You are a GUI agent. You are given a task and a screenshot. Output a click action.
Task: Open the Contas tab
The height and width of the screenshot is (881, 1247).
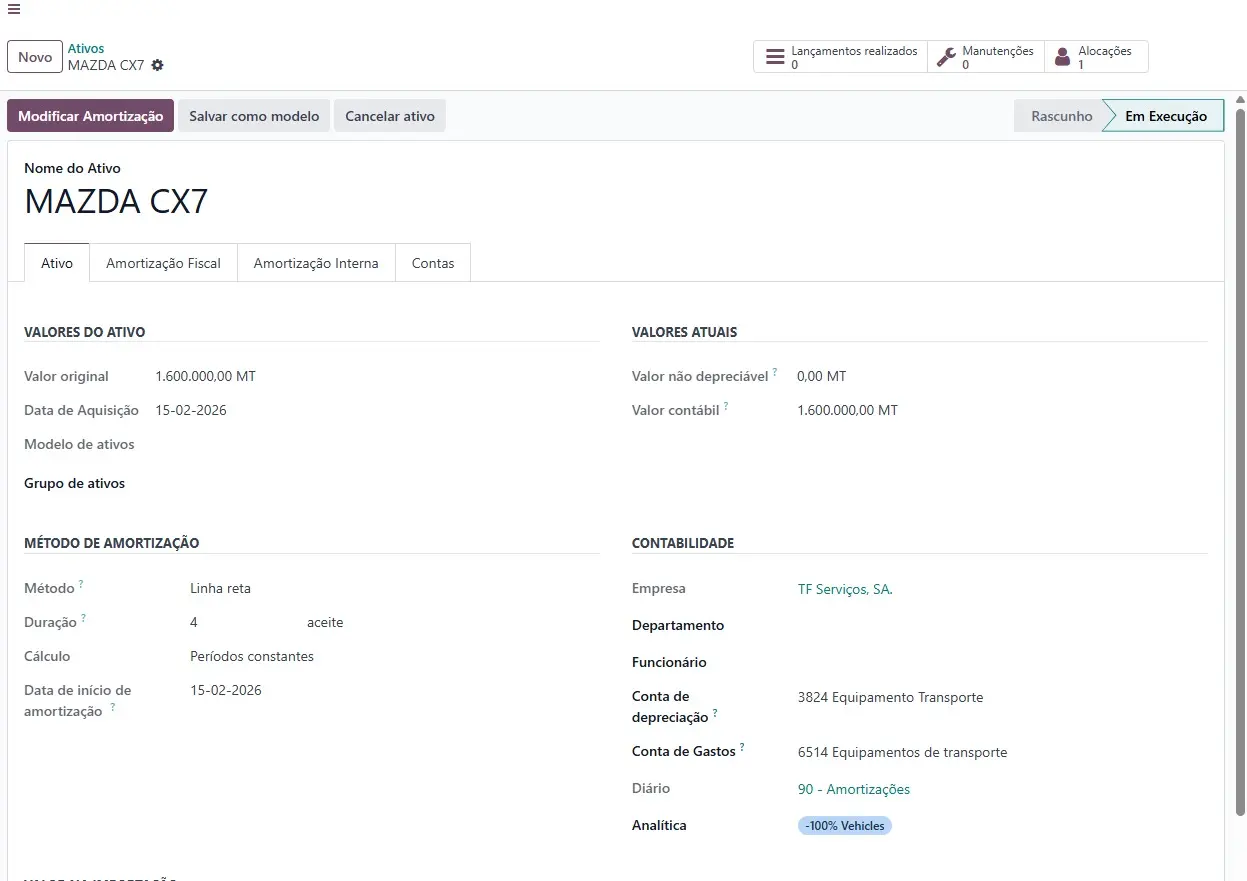pos(433,263)
